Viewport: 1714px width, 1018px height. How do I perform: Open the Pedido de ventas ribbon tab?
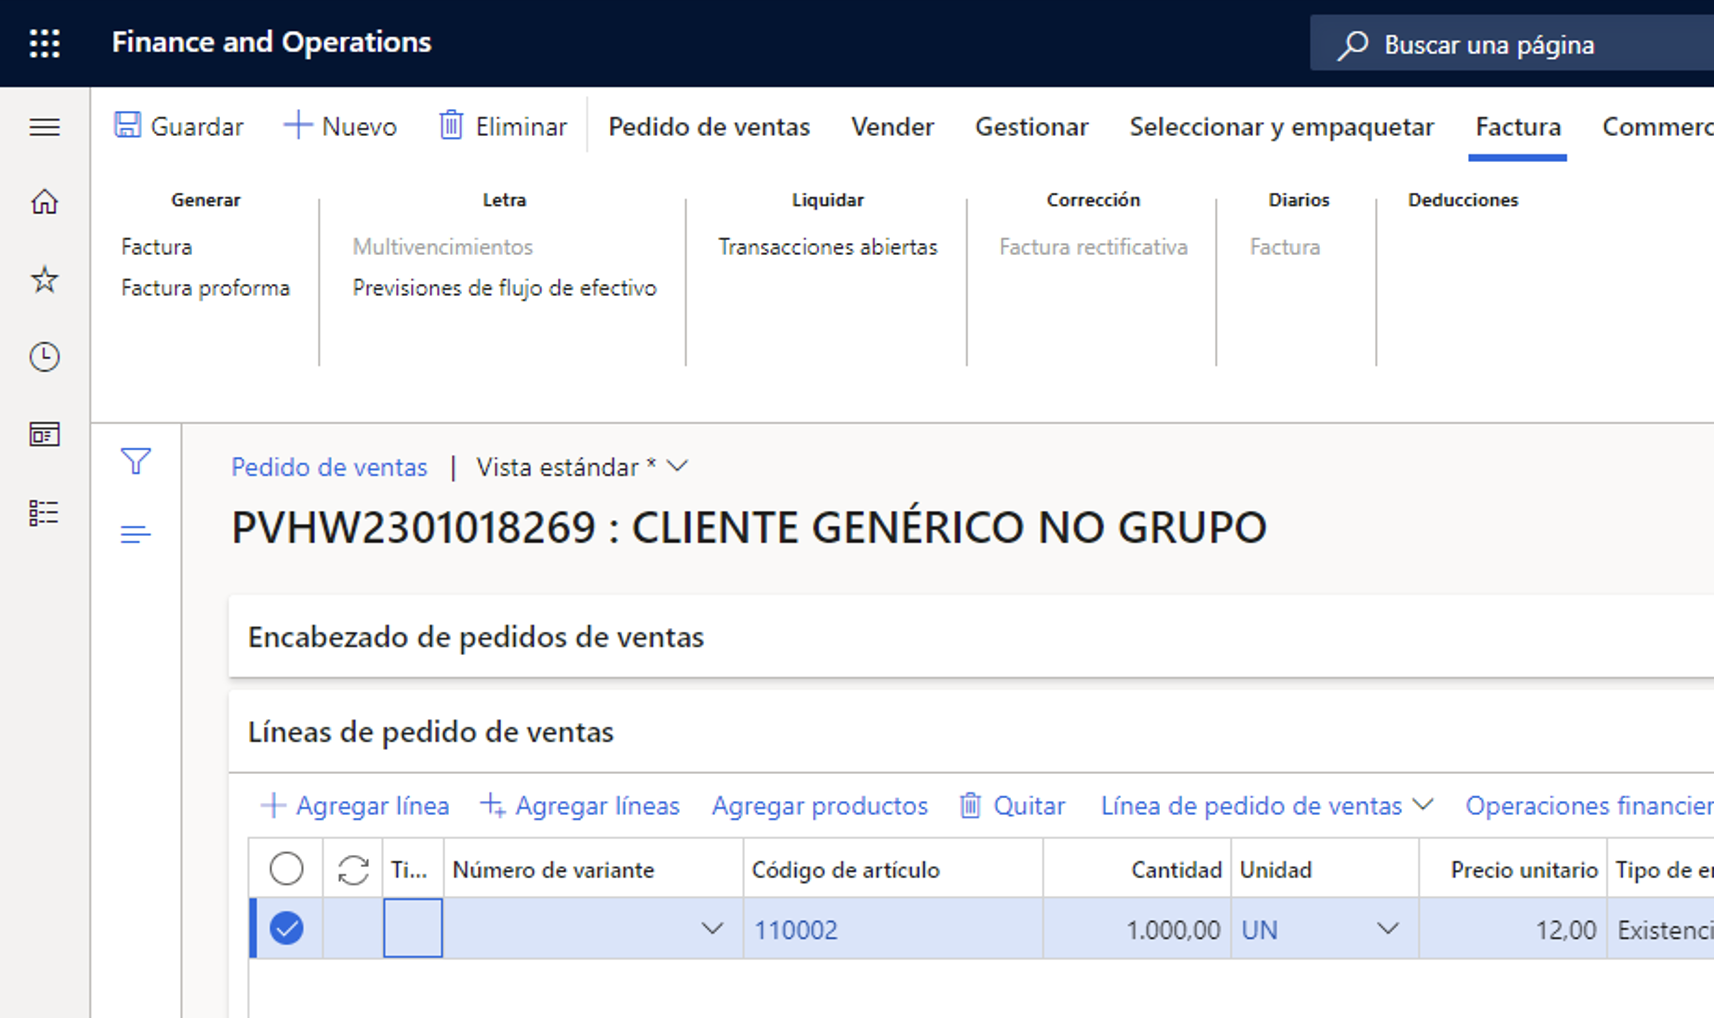pyautogui.click(x=709, y=126)
